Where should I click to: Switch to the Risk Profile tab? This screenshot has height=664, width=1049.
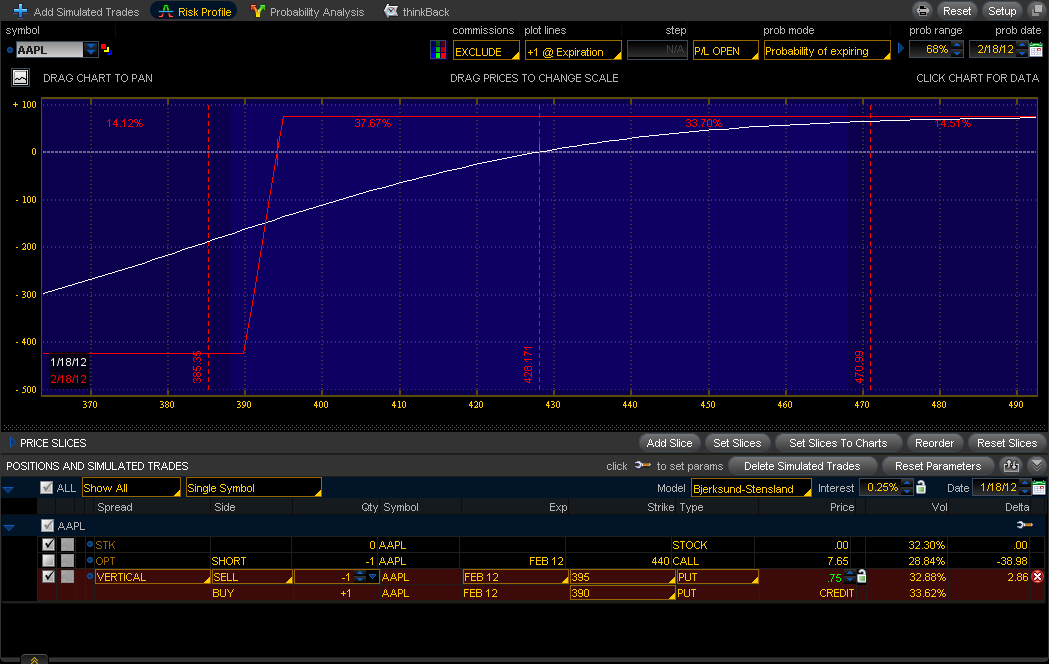195,11
